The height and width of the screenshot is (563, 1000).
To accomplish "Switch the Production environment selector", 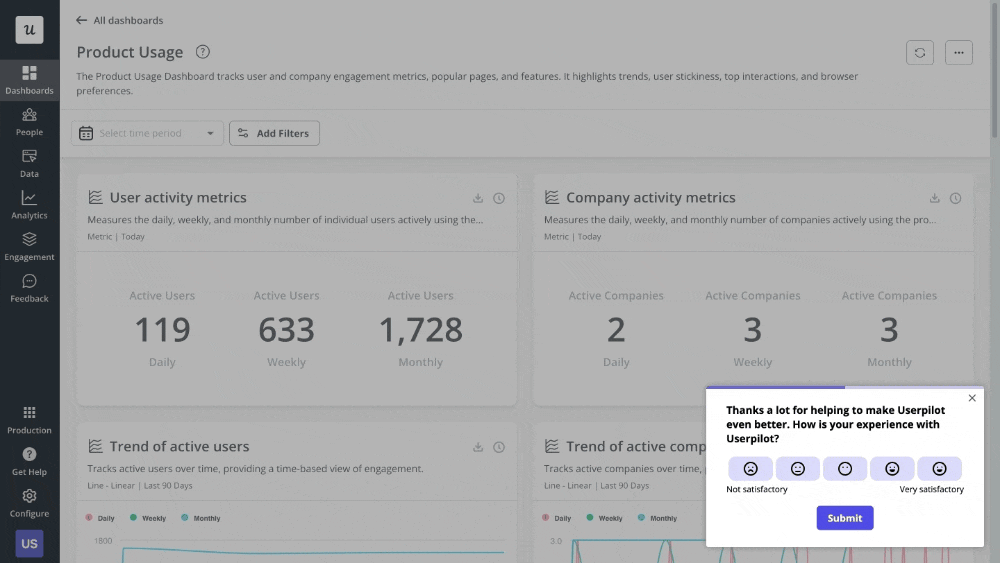I will pos(29,419).
